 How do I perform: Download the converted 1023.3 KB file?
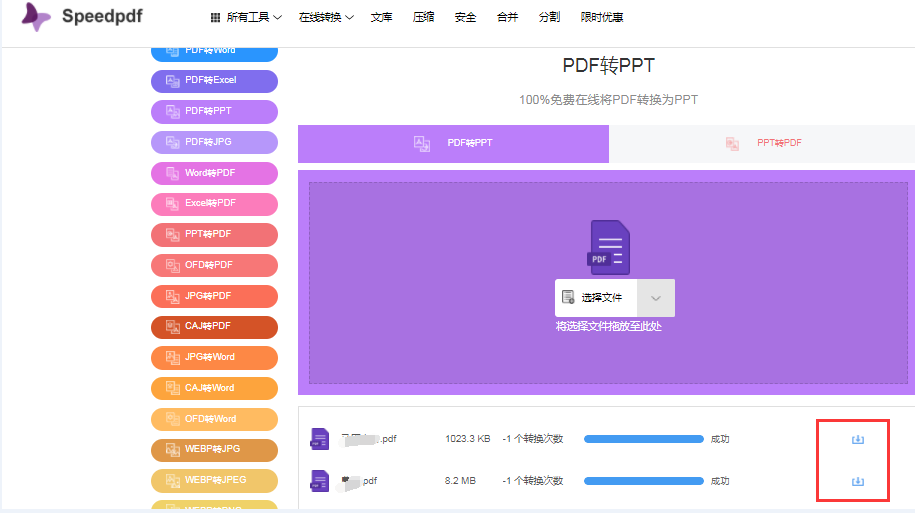tap(857, 439)
